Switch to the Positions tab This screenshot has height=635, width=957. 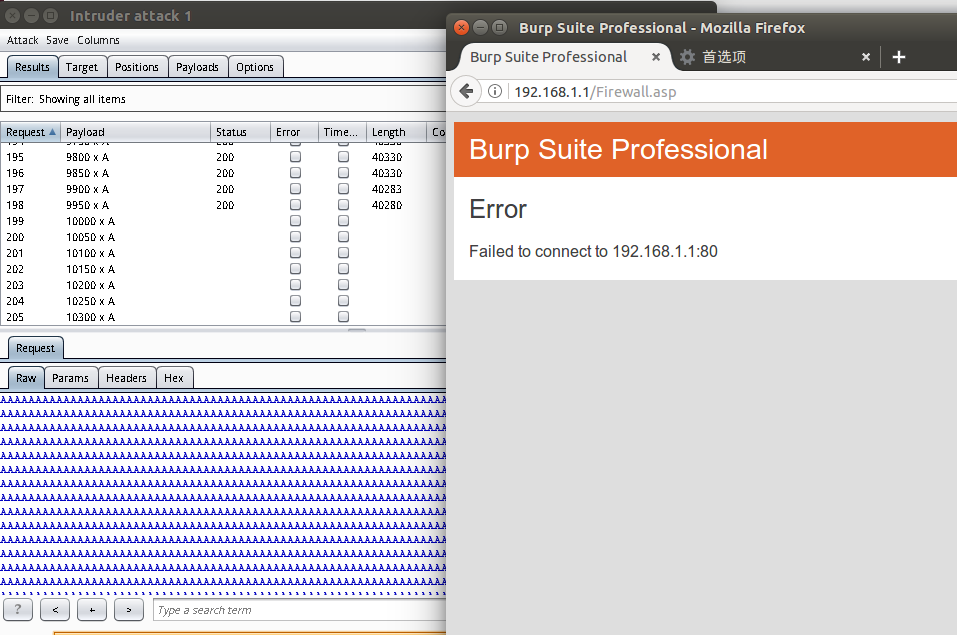click(137, 67)
